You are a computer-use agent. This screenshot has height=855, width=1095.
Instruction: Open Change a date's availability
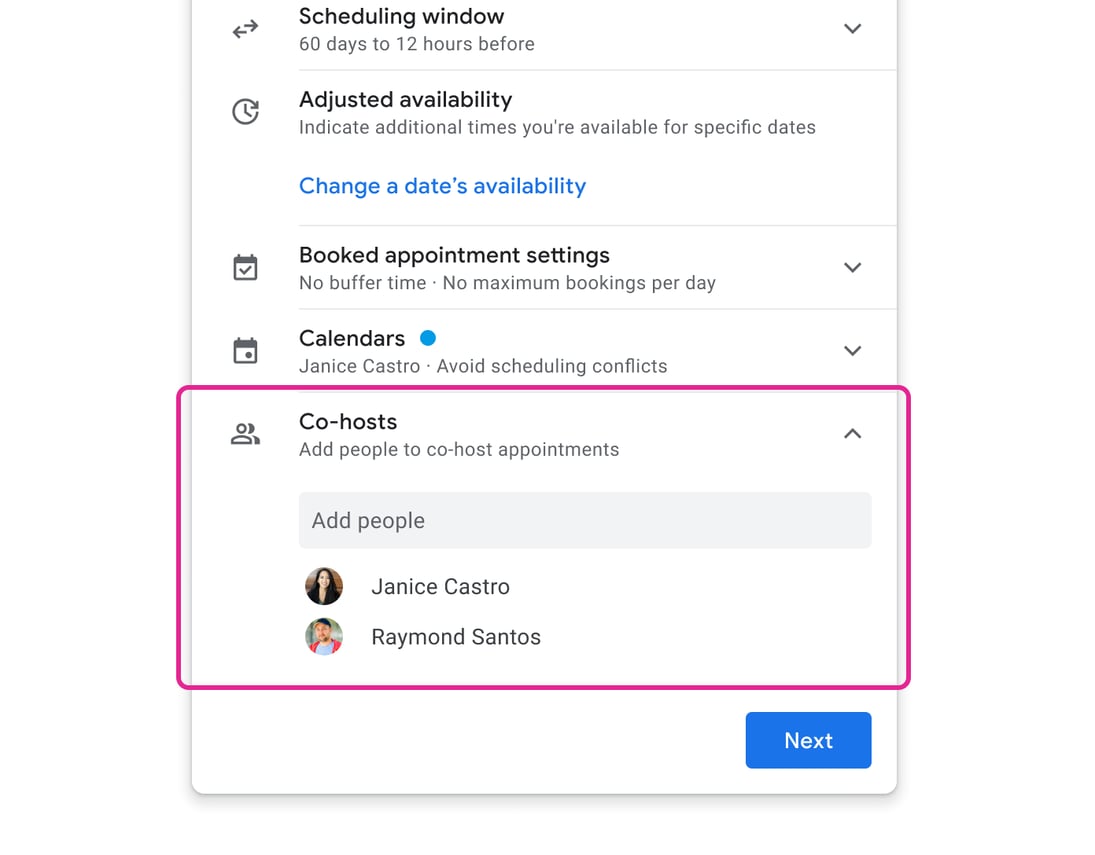click(442, 186)
